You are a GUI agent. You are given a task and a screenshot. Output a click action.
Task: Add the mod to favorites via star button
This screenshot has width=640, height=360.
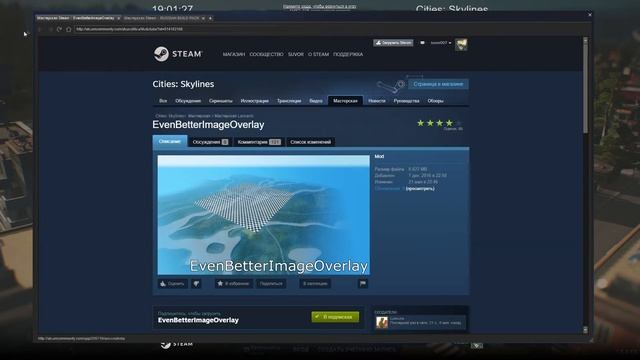coord(233,284)
